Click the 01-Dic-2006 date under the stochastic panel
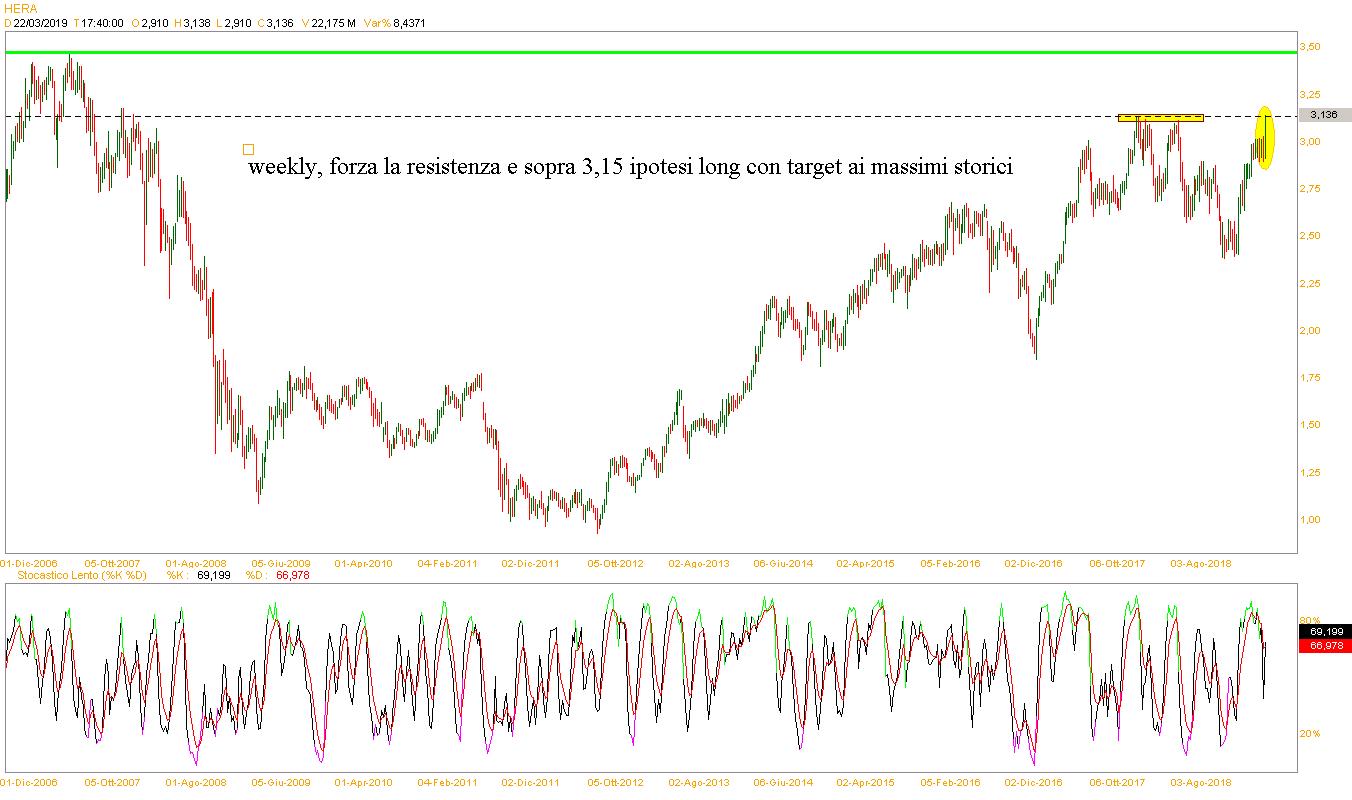 [29, 781]
